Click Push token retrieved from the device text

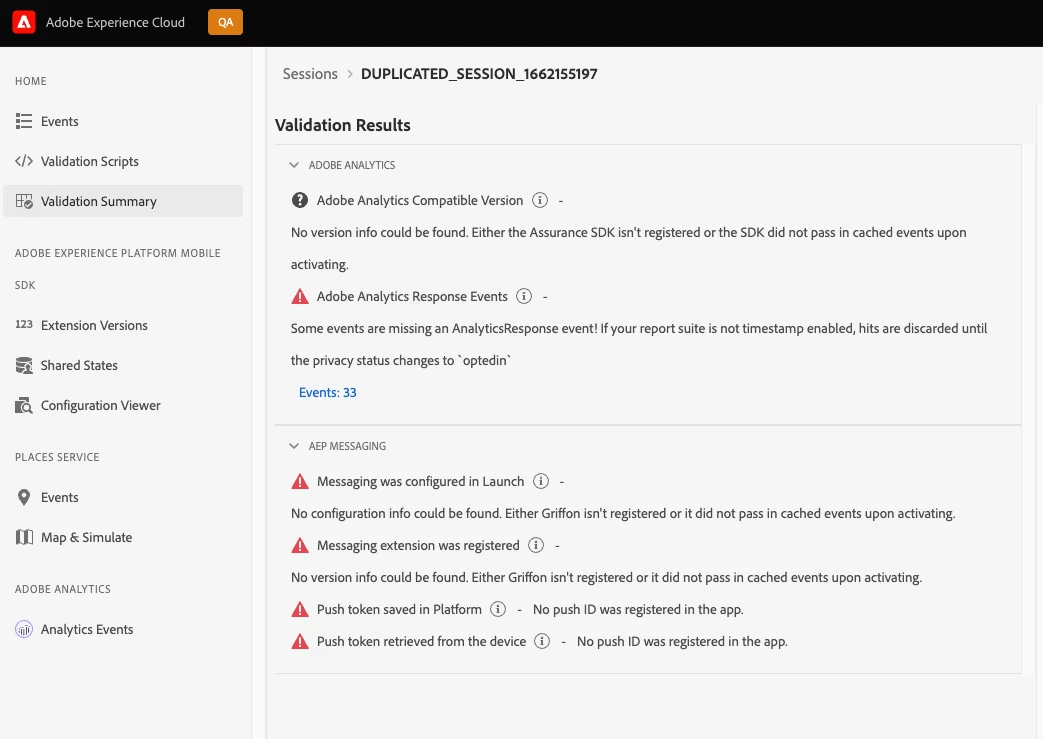pos(421,641)
